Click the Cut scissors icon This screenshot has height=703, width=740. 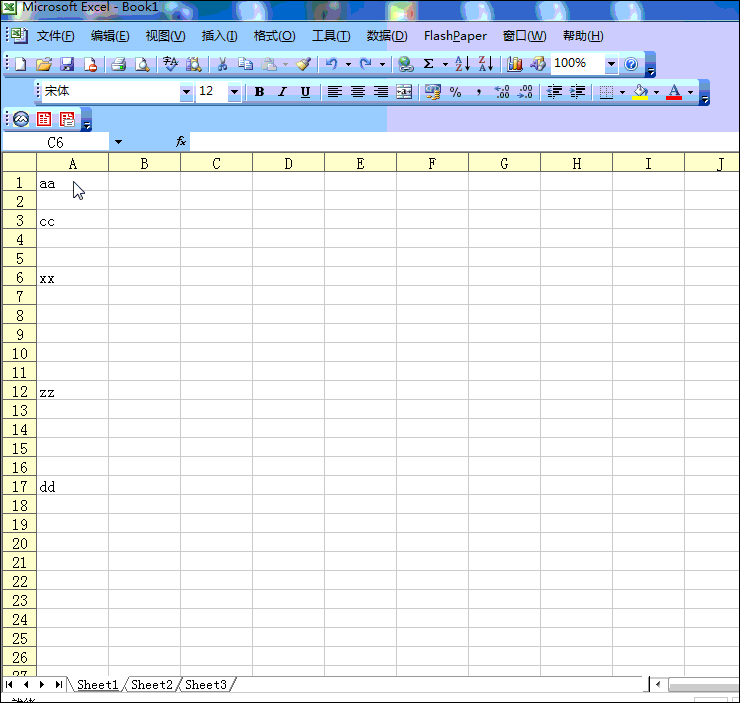(222, 64)
